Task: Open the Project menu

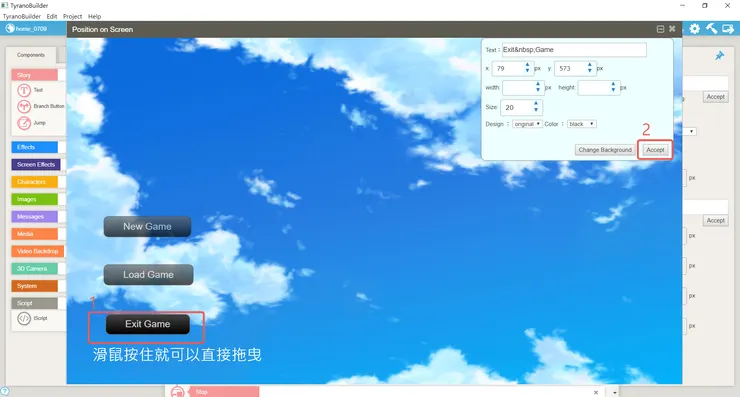Action: tap(73, 16)
